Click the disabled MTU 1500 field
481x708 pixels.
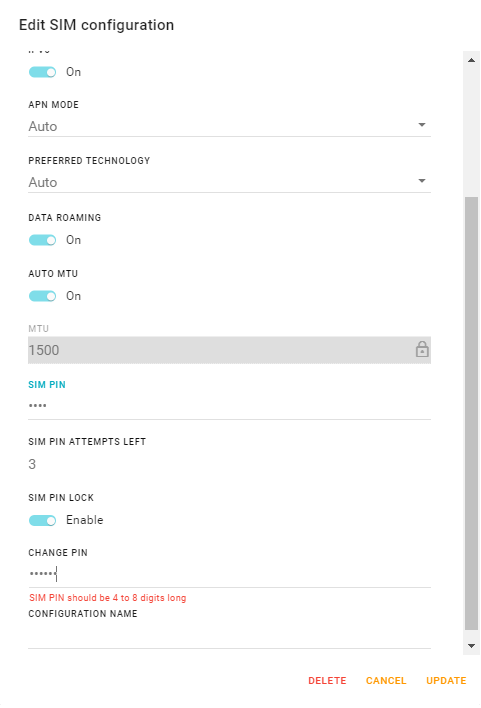(229, 350)
